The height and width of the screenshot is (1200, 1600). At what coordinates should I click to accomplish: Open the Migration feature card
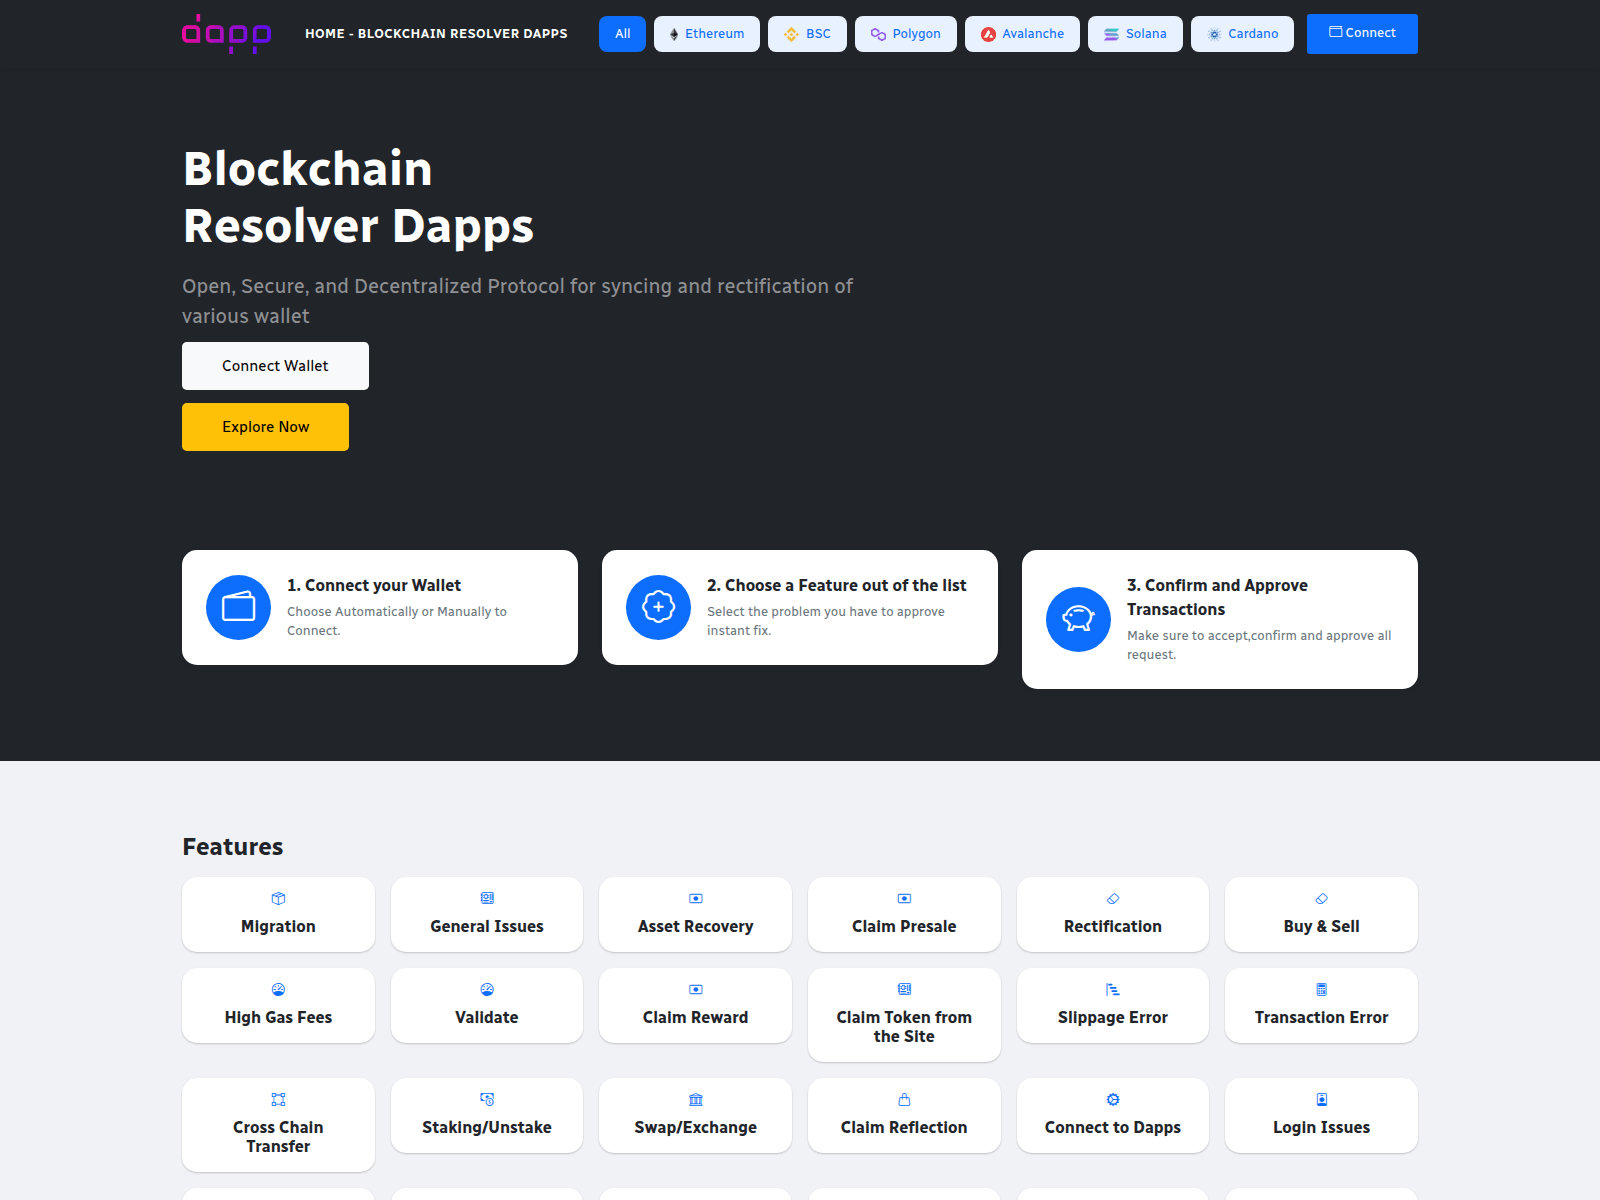[x=278, y=914]
